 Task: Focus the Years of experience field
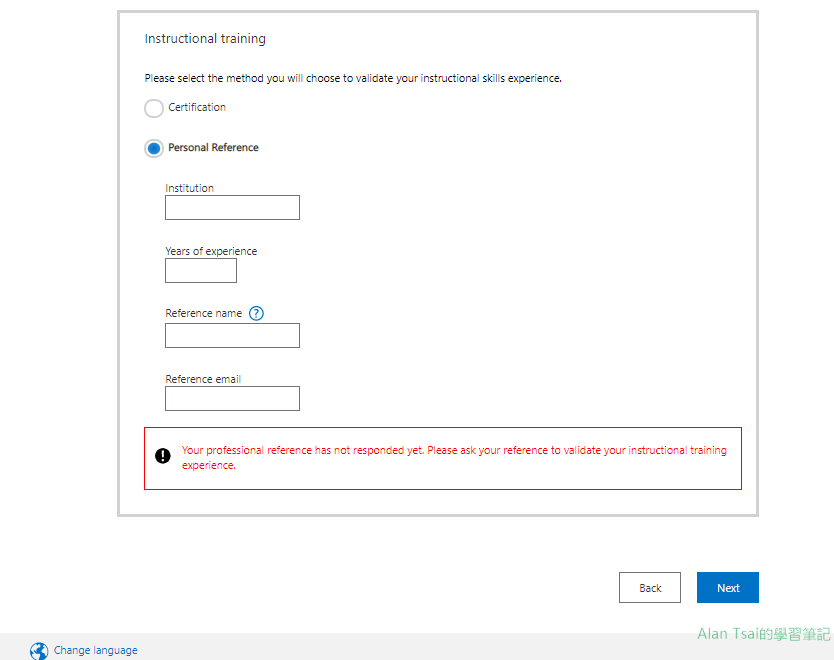[x=201, y=271]
